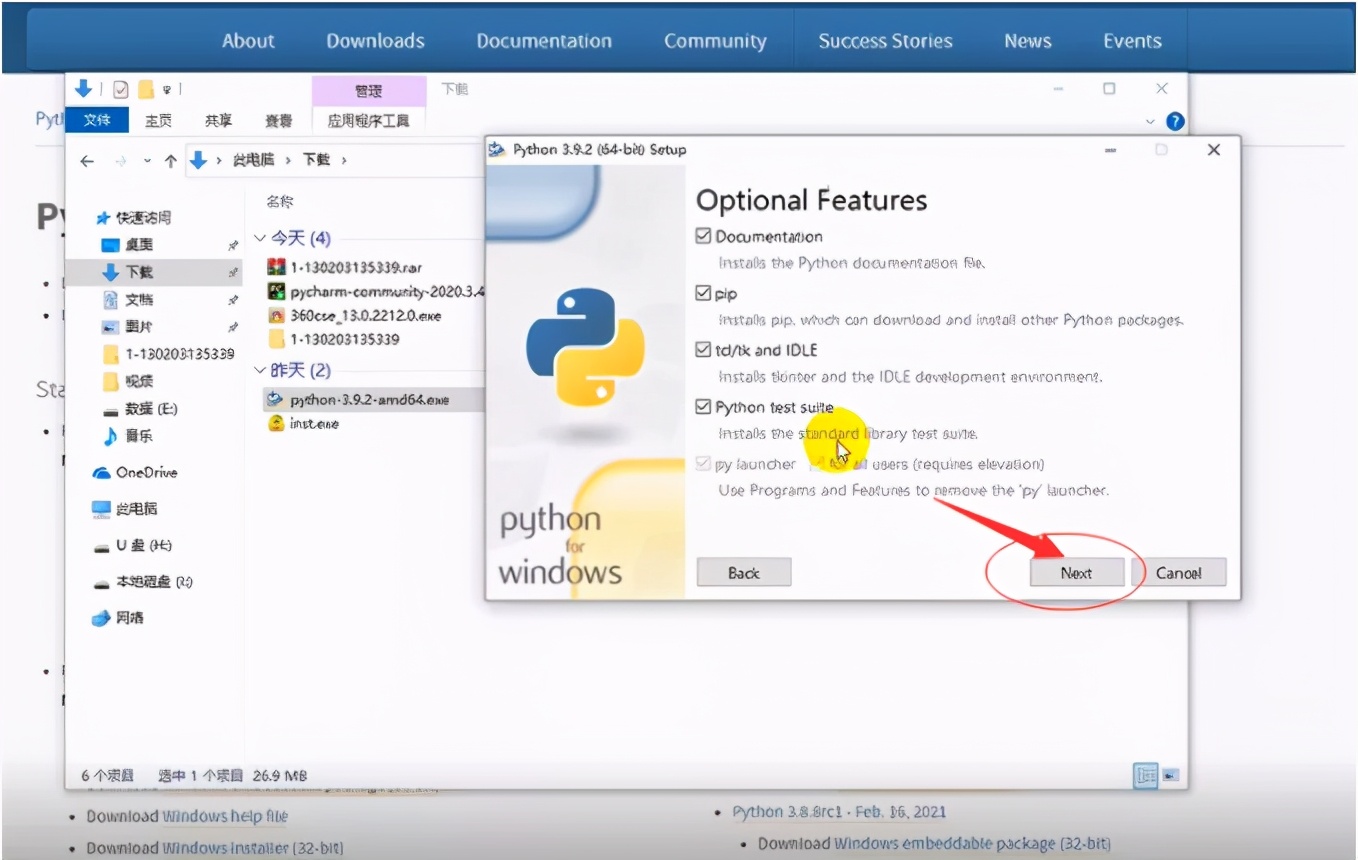Select the pycharm-community-2020.3.4 installer file
The image size is (1358, 860).
(375, 291)
